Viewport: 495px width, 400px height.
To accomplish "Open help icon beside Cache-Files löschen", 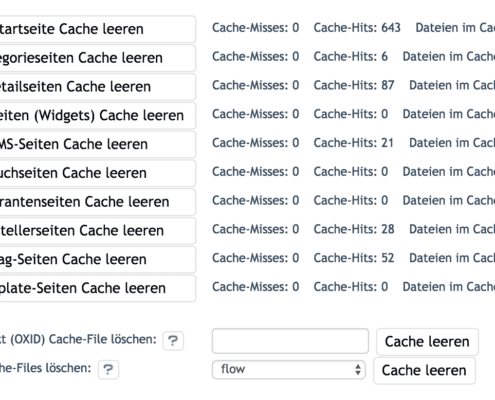I will (x=108, y=370).
